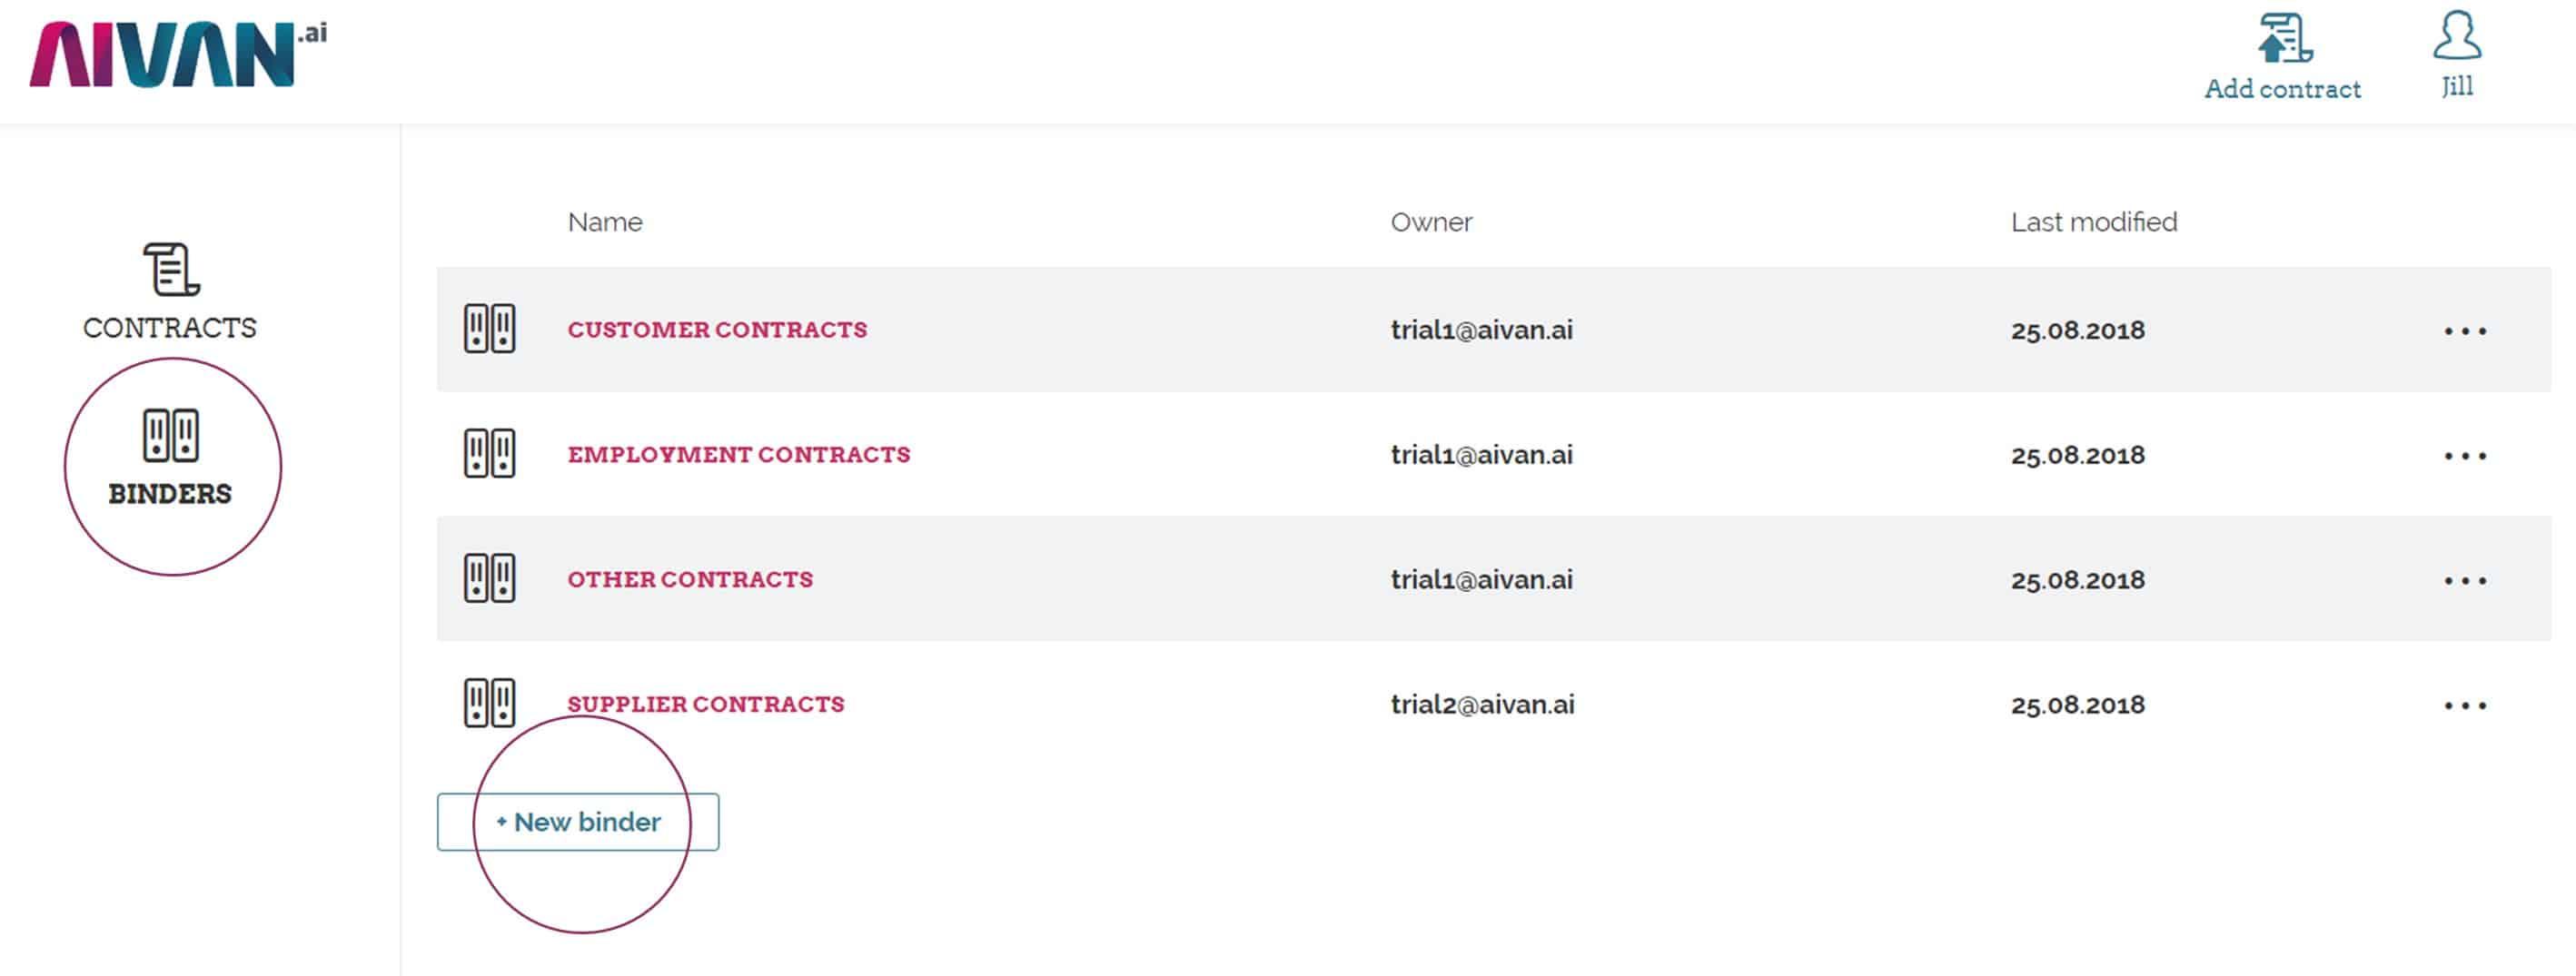Screen dimensions: 2576x976
Task: Click binder icon beside Employment Contracts
Action: point(489,454)
